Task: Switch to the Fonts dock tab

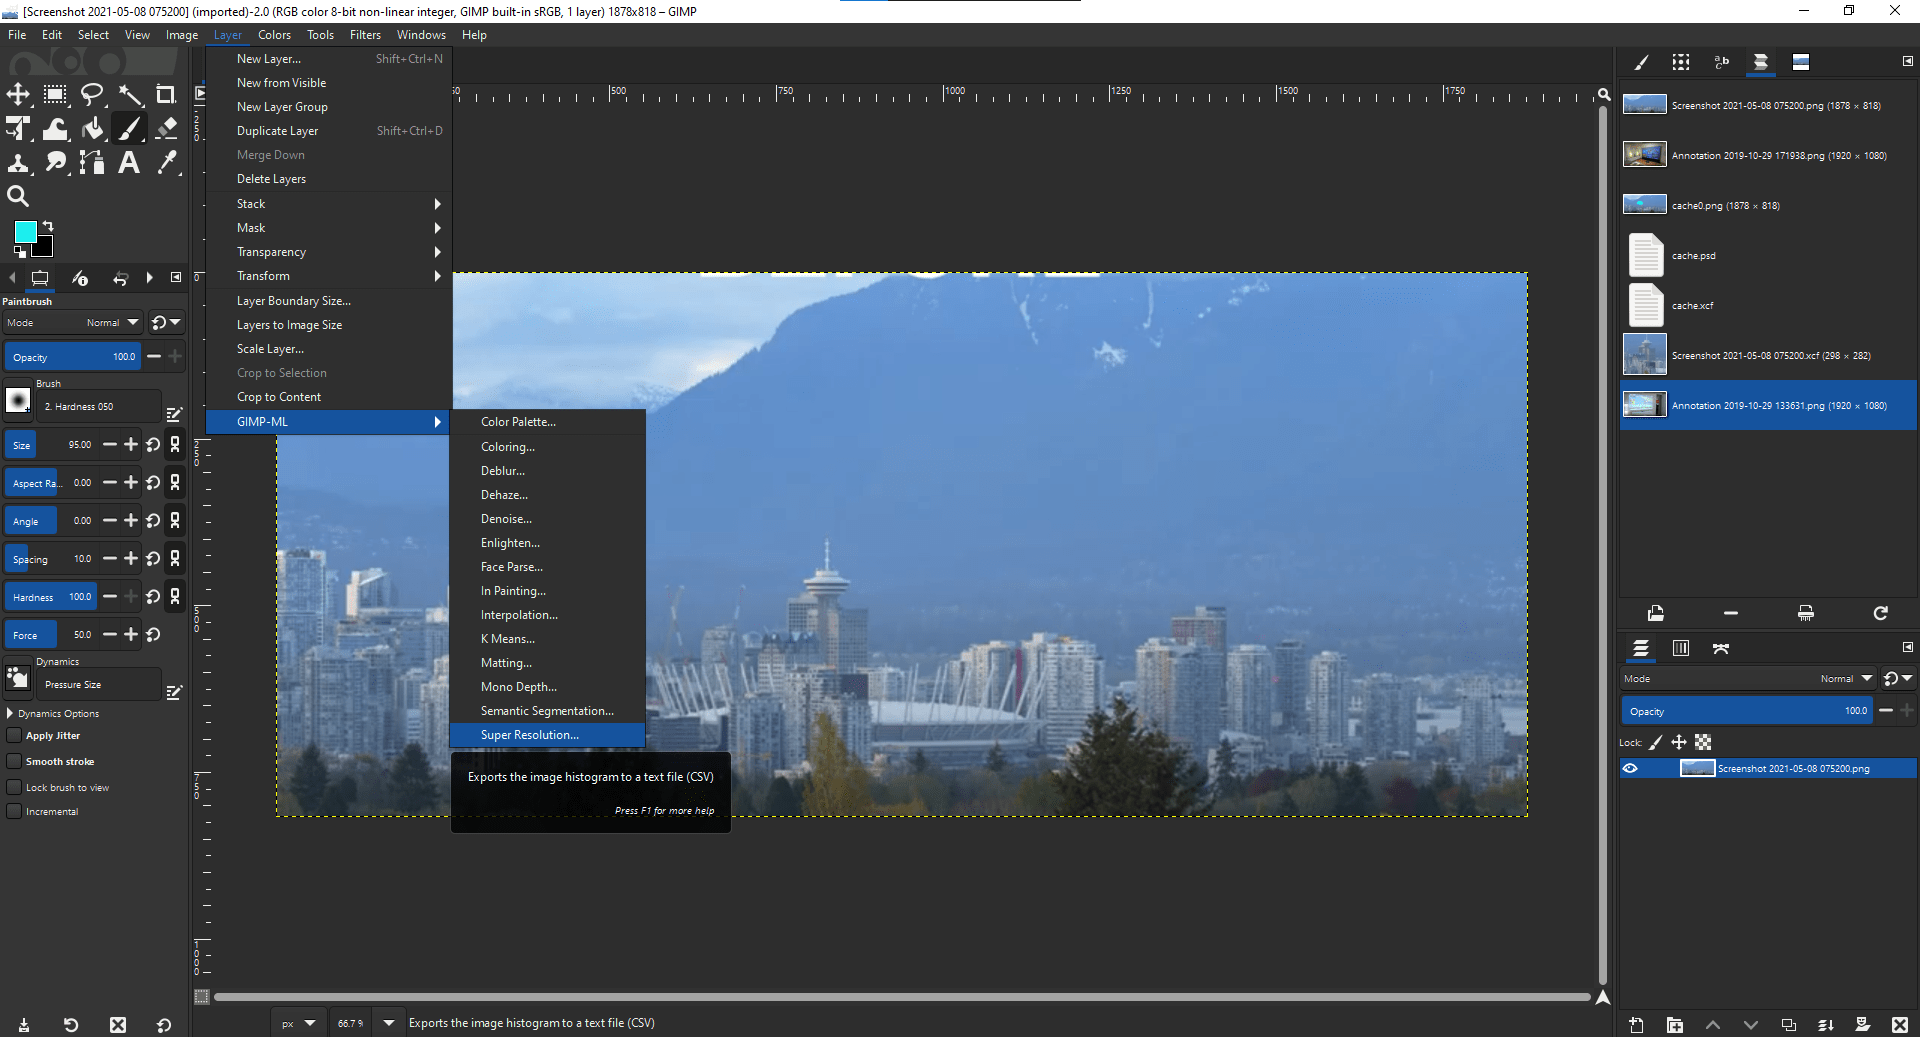Action: click(x=1721, y=62)
